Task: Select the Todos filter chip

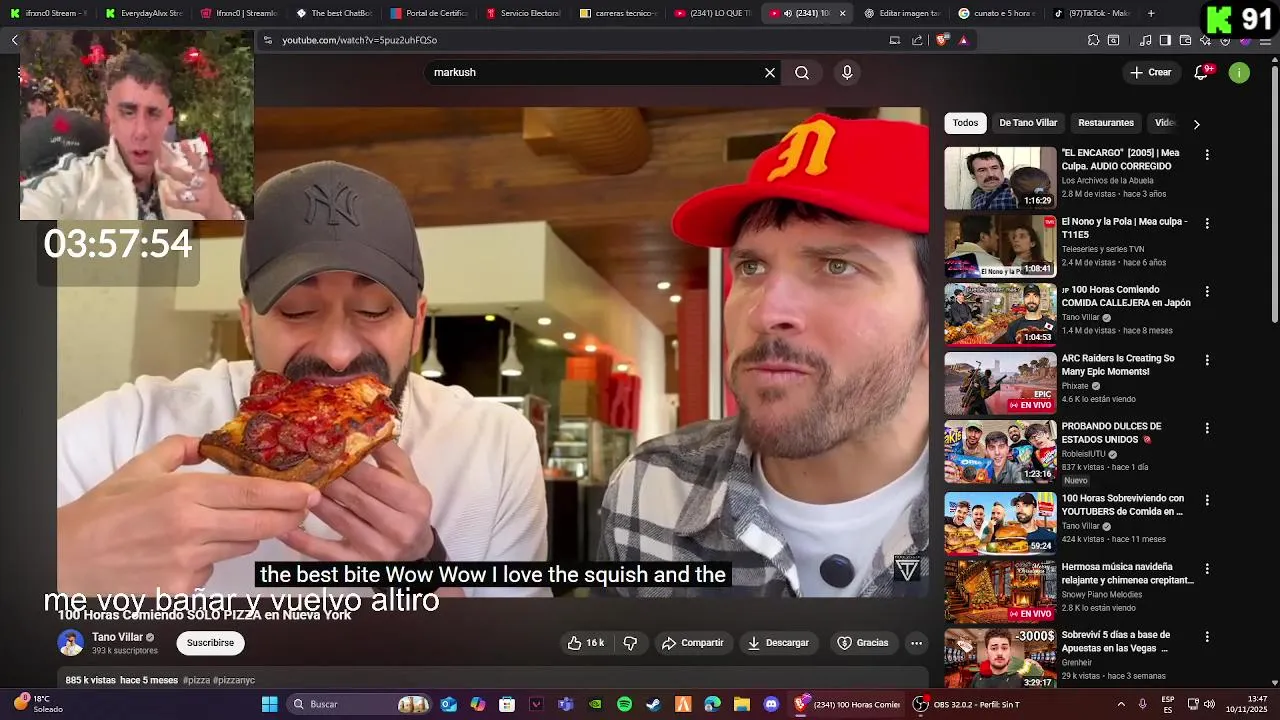Action: [965, 123]
